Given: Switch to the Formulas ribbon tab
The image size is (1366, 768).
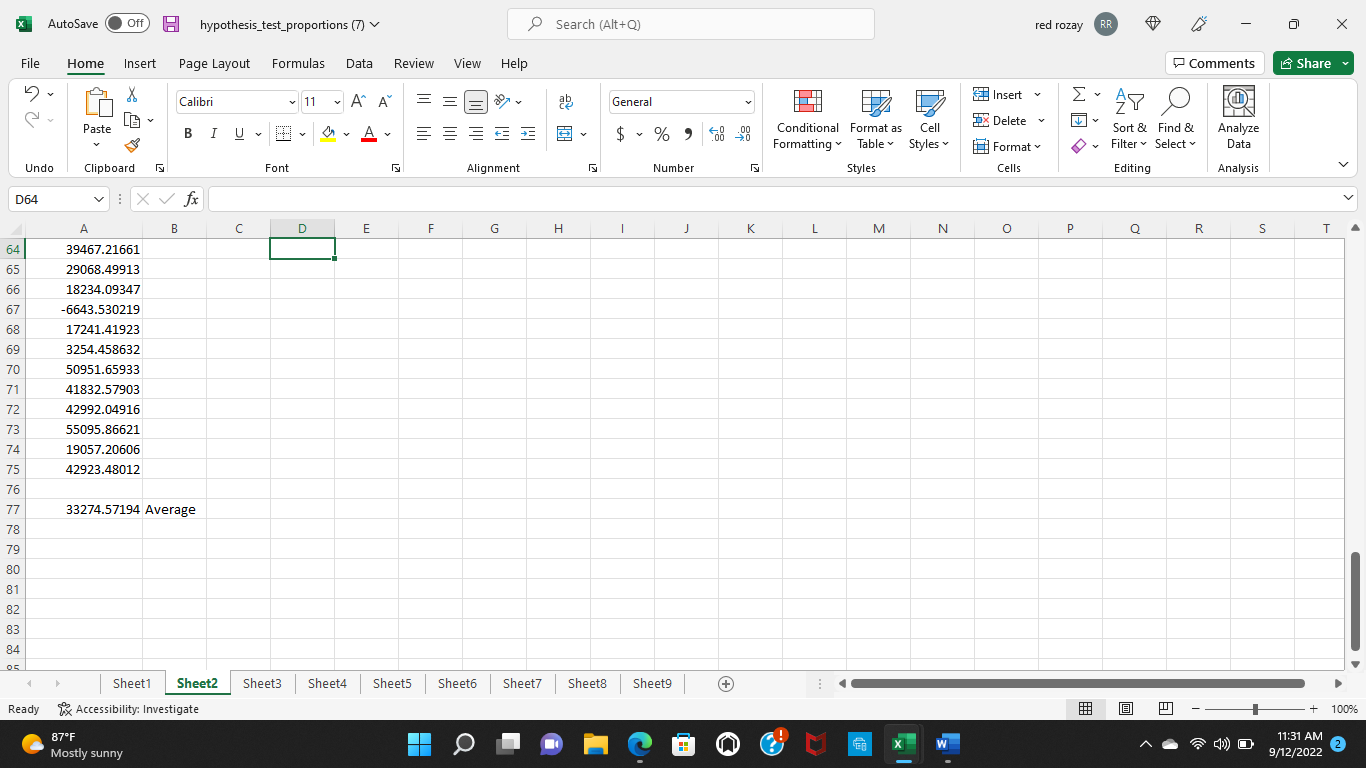Looking at the screenshot, I should point(298,63).
